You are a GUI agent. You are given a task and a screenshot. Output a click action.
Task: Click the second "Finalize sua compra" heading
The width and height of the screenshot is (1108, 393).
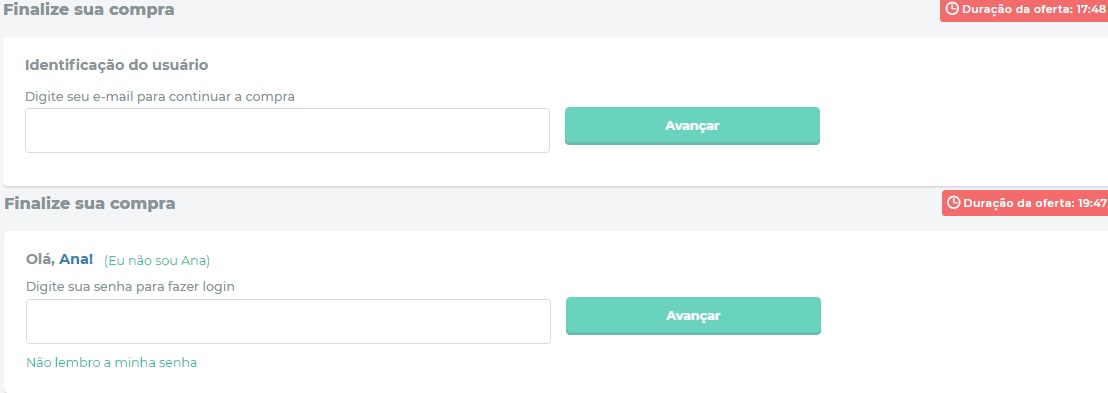90,204
